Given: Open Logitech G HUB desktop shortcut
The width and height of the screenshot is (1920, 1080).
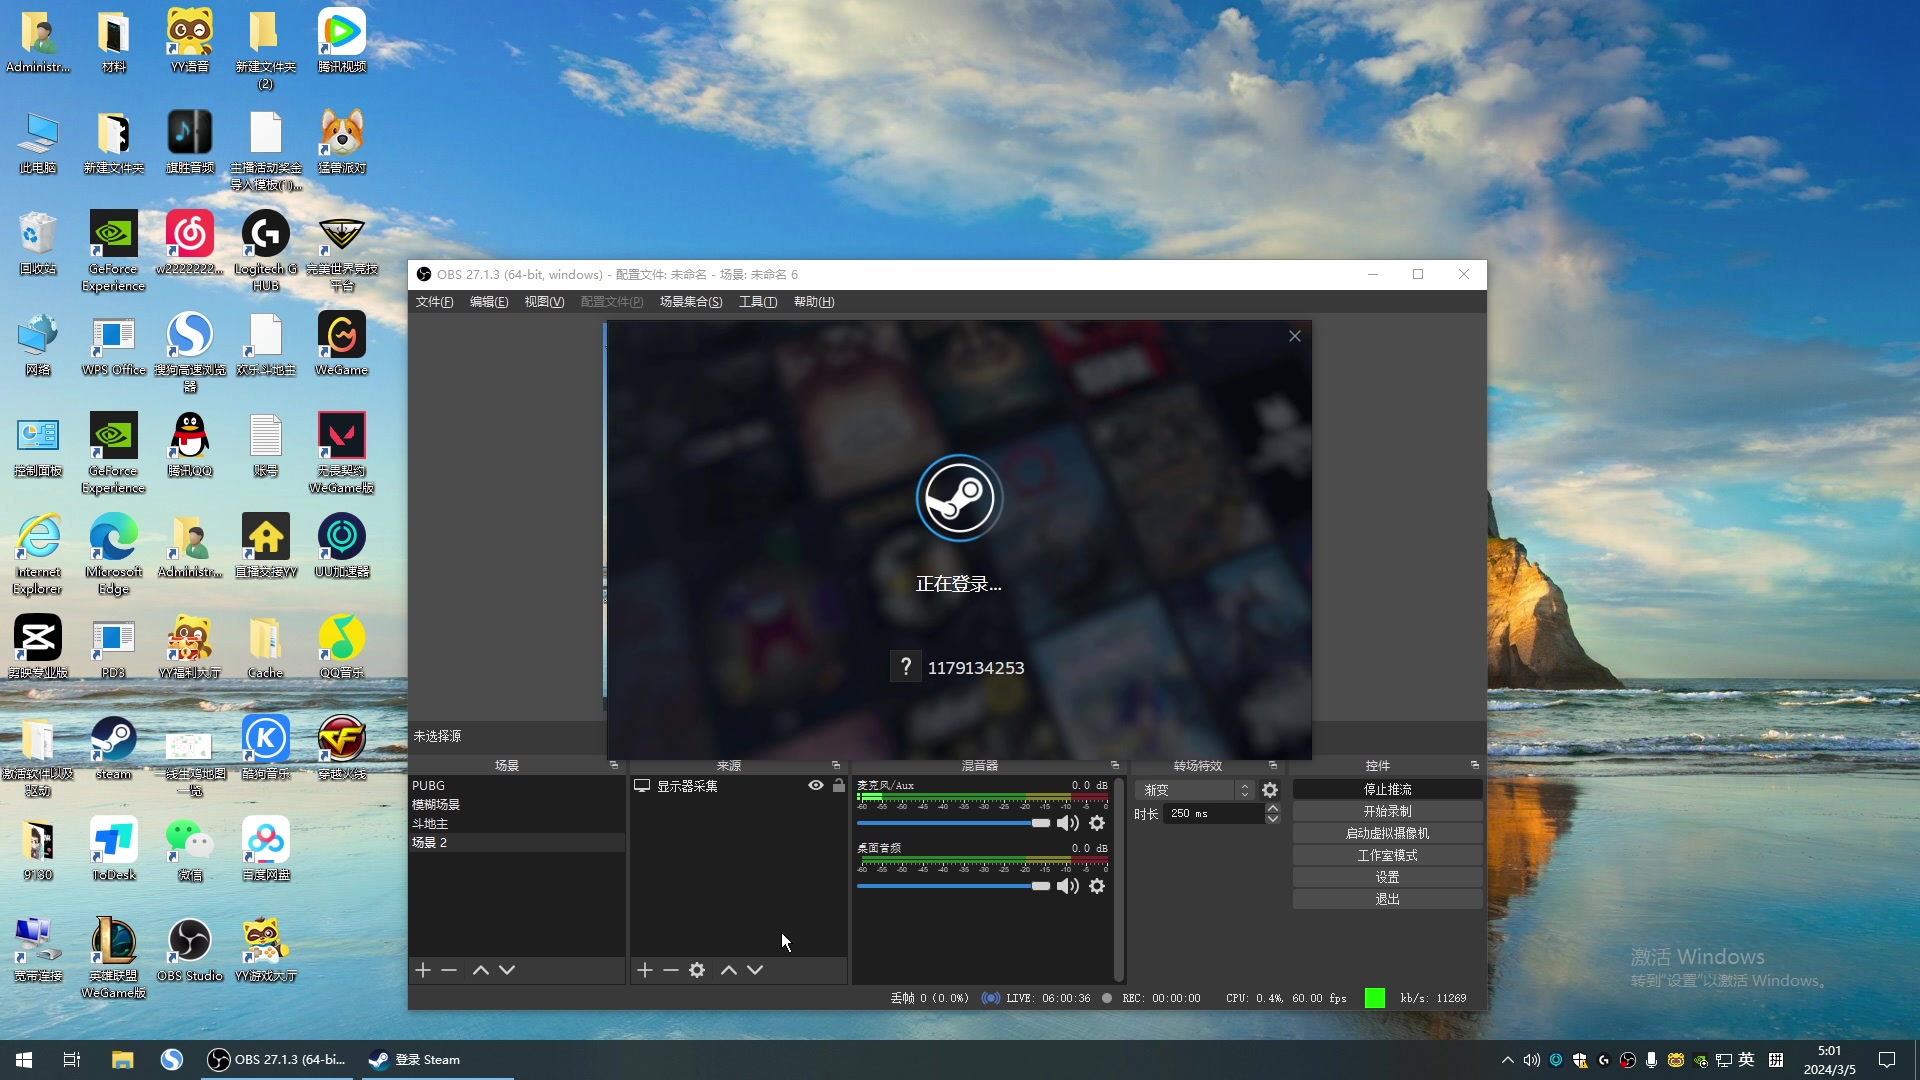Looking at the screenshot, I should click(265, 252).
